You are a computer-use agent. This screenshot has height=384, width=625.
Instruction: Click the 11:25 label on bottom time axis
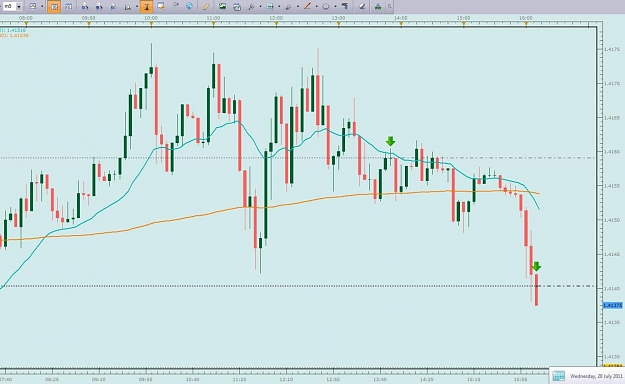(239, 380)
